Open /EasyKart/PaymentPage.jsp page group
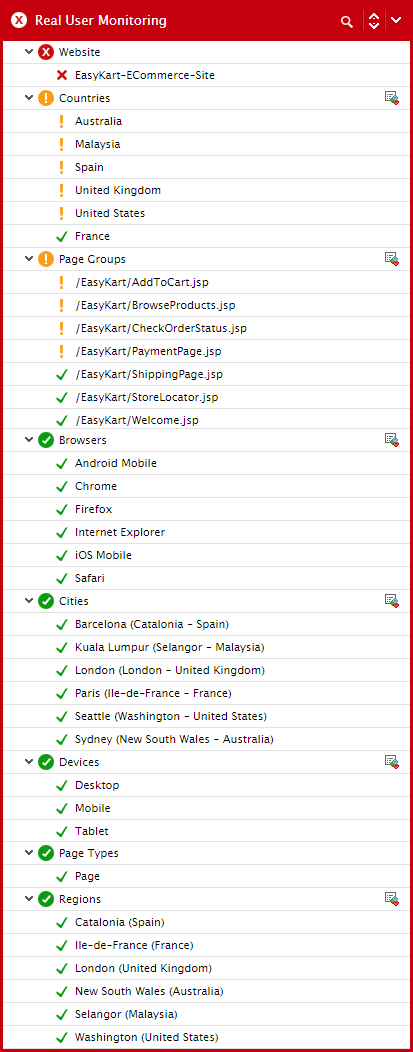Viewport: 413px width, 1052px height. [x=148, y=351]
